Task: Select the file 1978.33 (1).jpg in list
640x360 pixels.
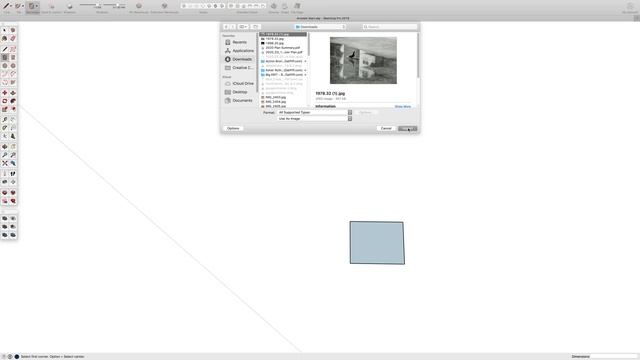Action: tap(283, 34)
